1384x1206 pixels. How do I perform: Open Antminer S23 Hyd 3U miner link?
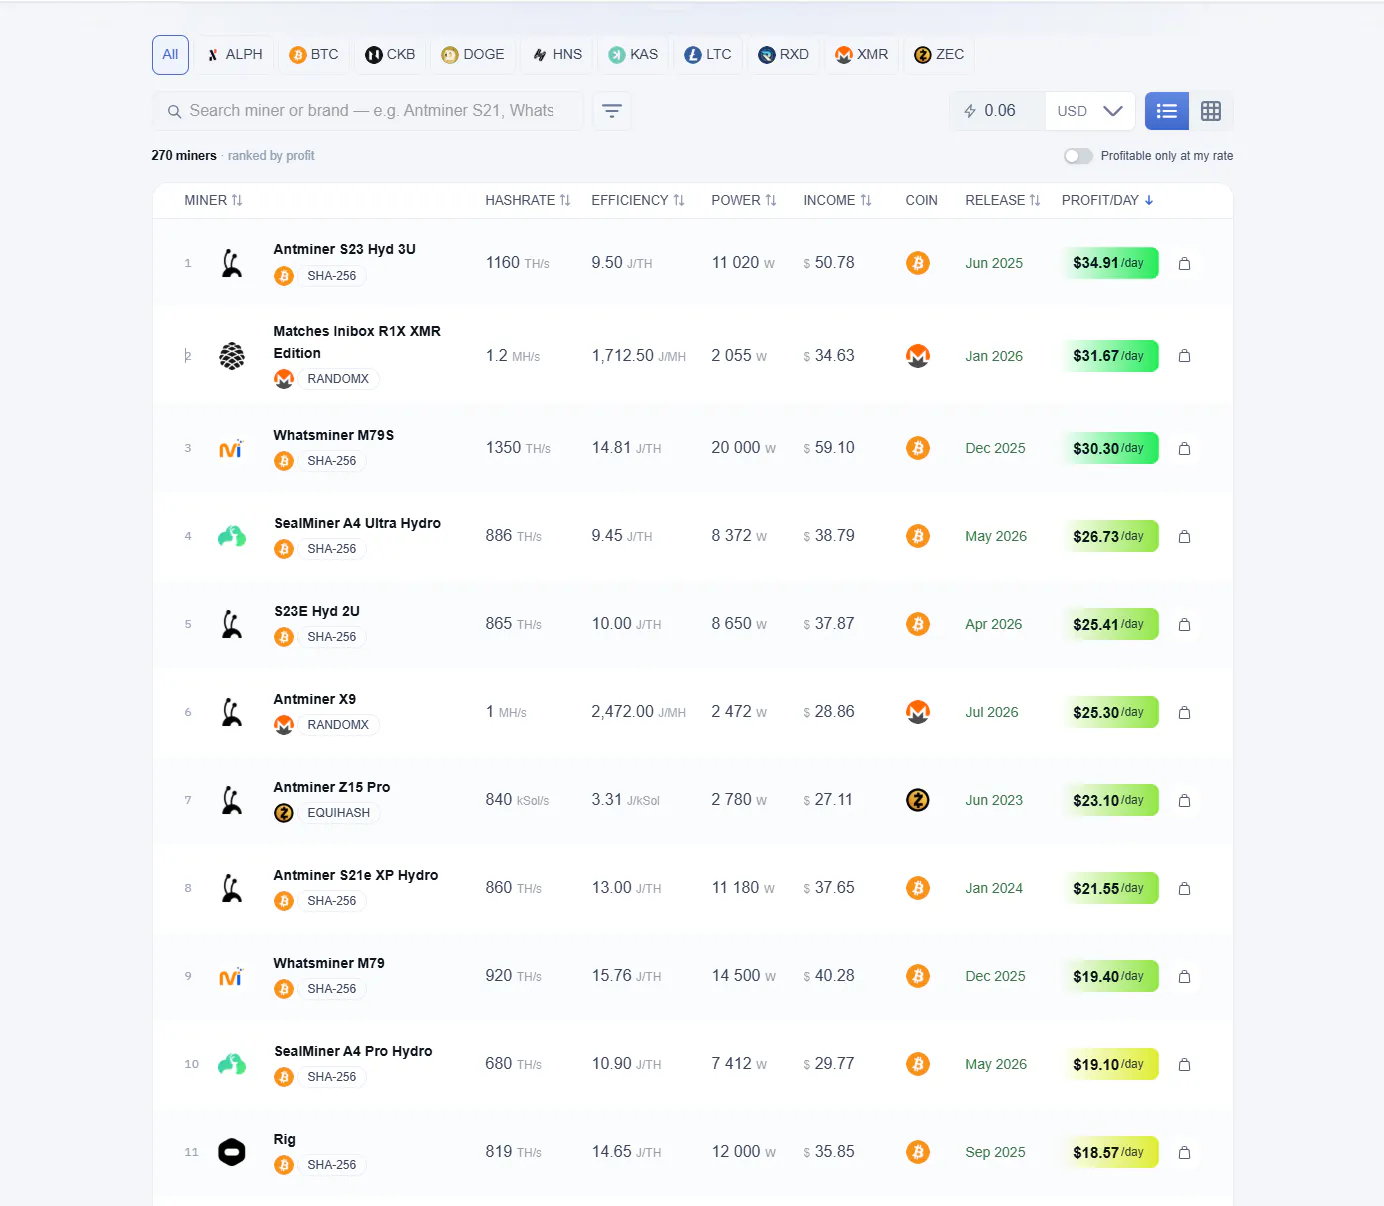(x=344, y=249)
